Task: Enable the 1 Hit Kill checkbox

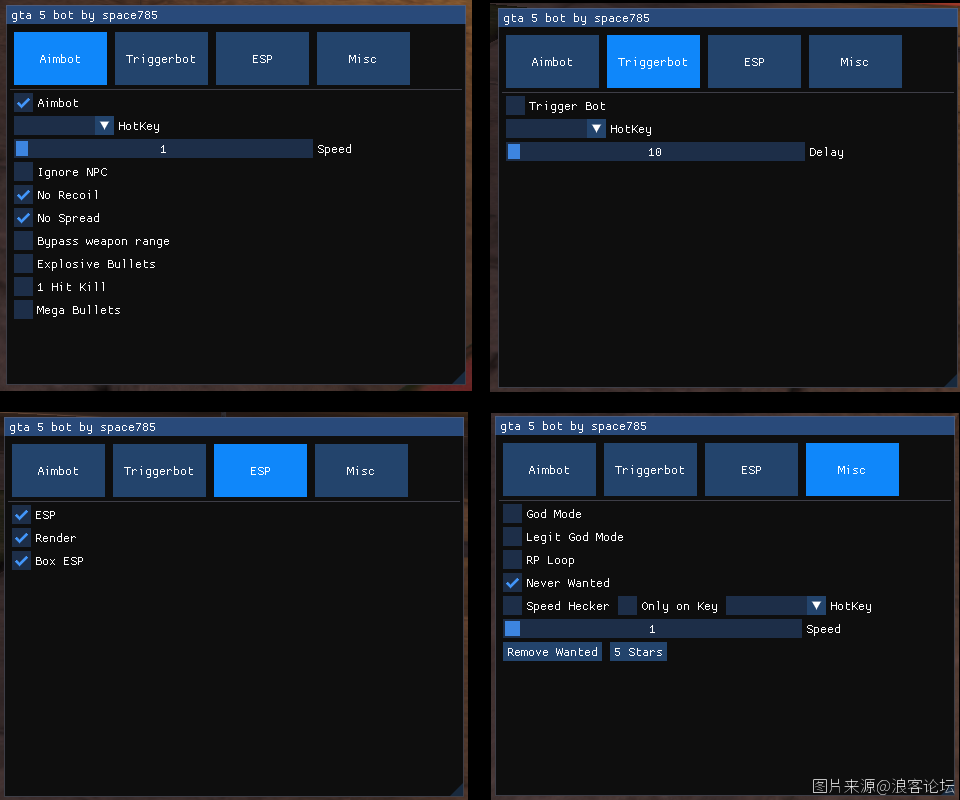Action: [x=24, y=286]
